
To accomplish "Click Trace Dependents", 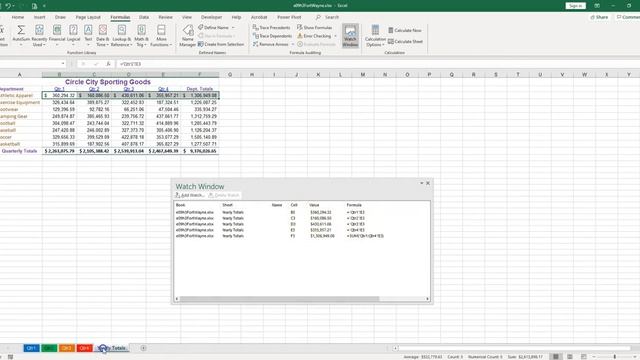I will [272, 36].
